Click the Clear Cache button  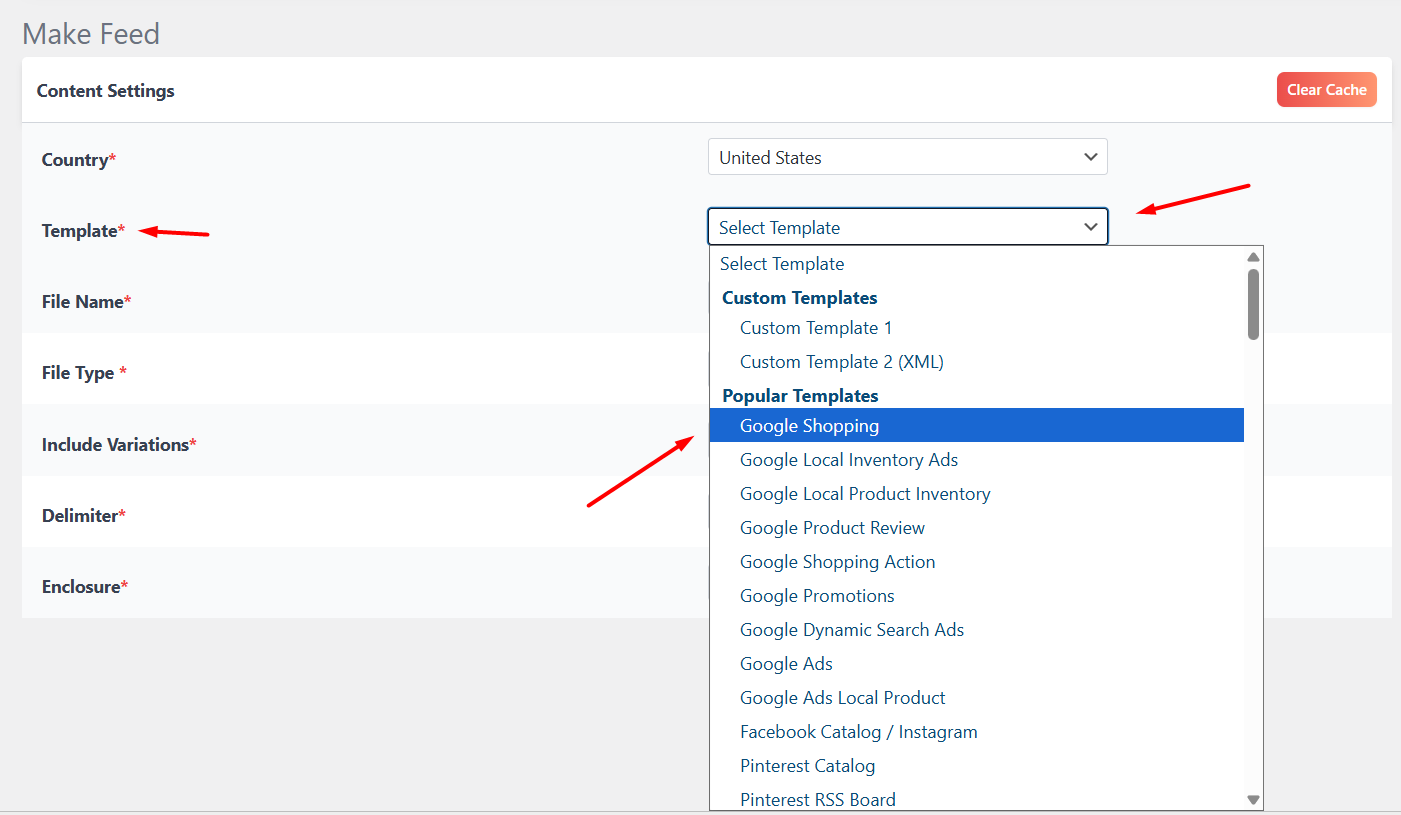tap(1326, 90)
